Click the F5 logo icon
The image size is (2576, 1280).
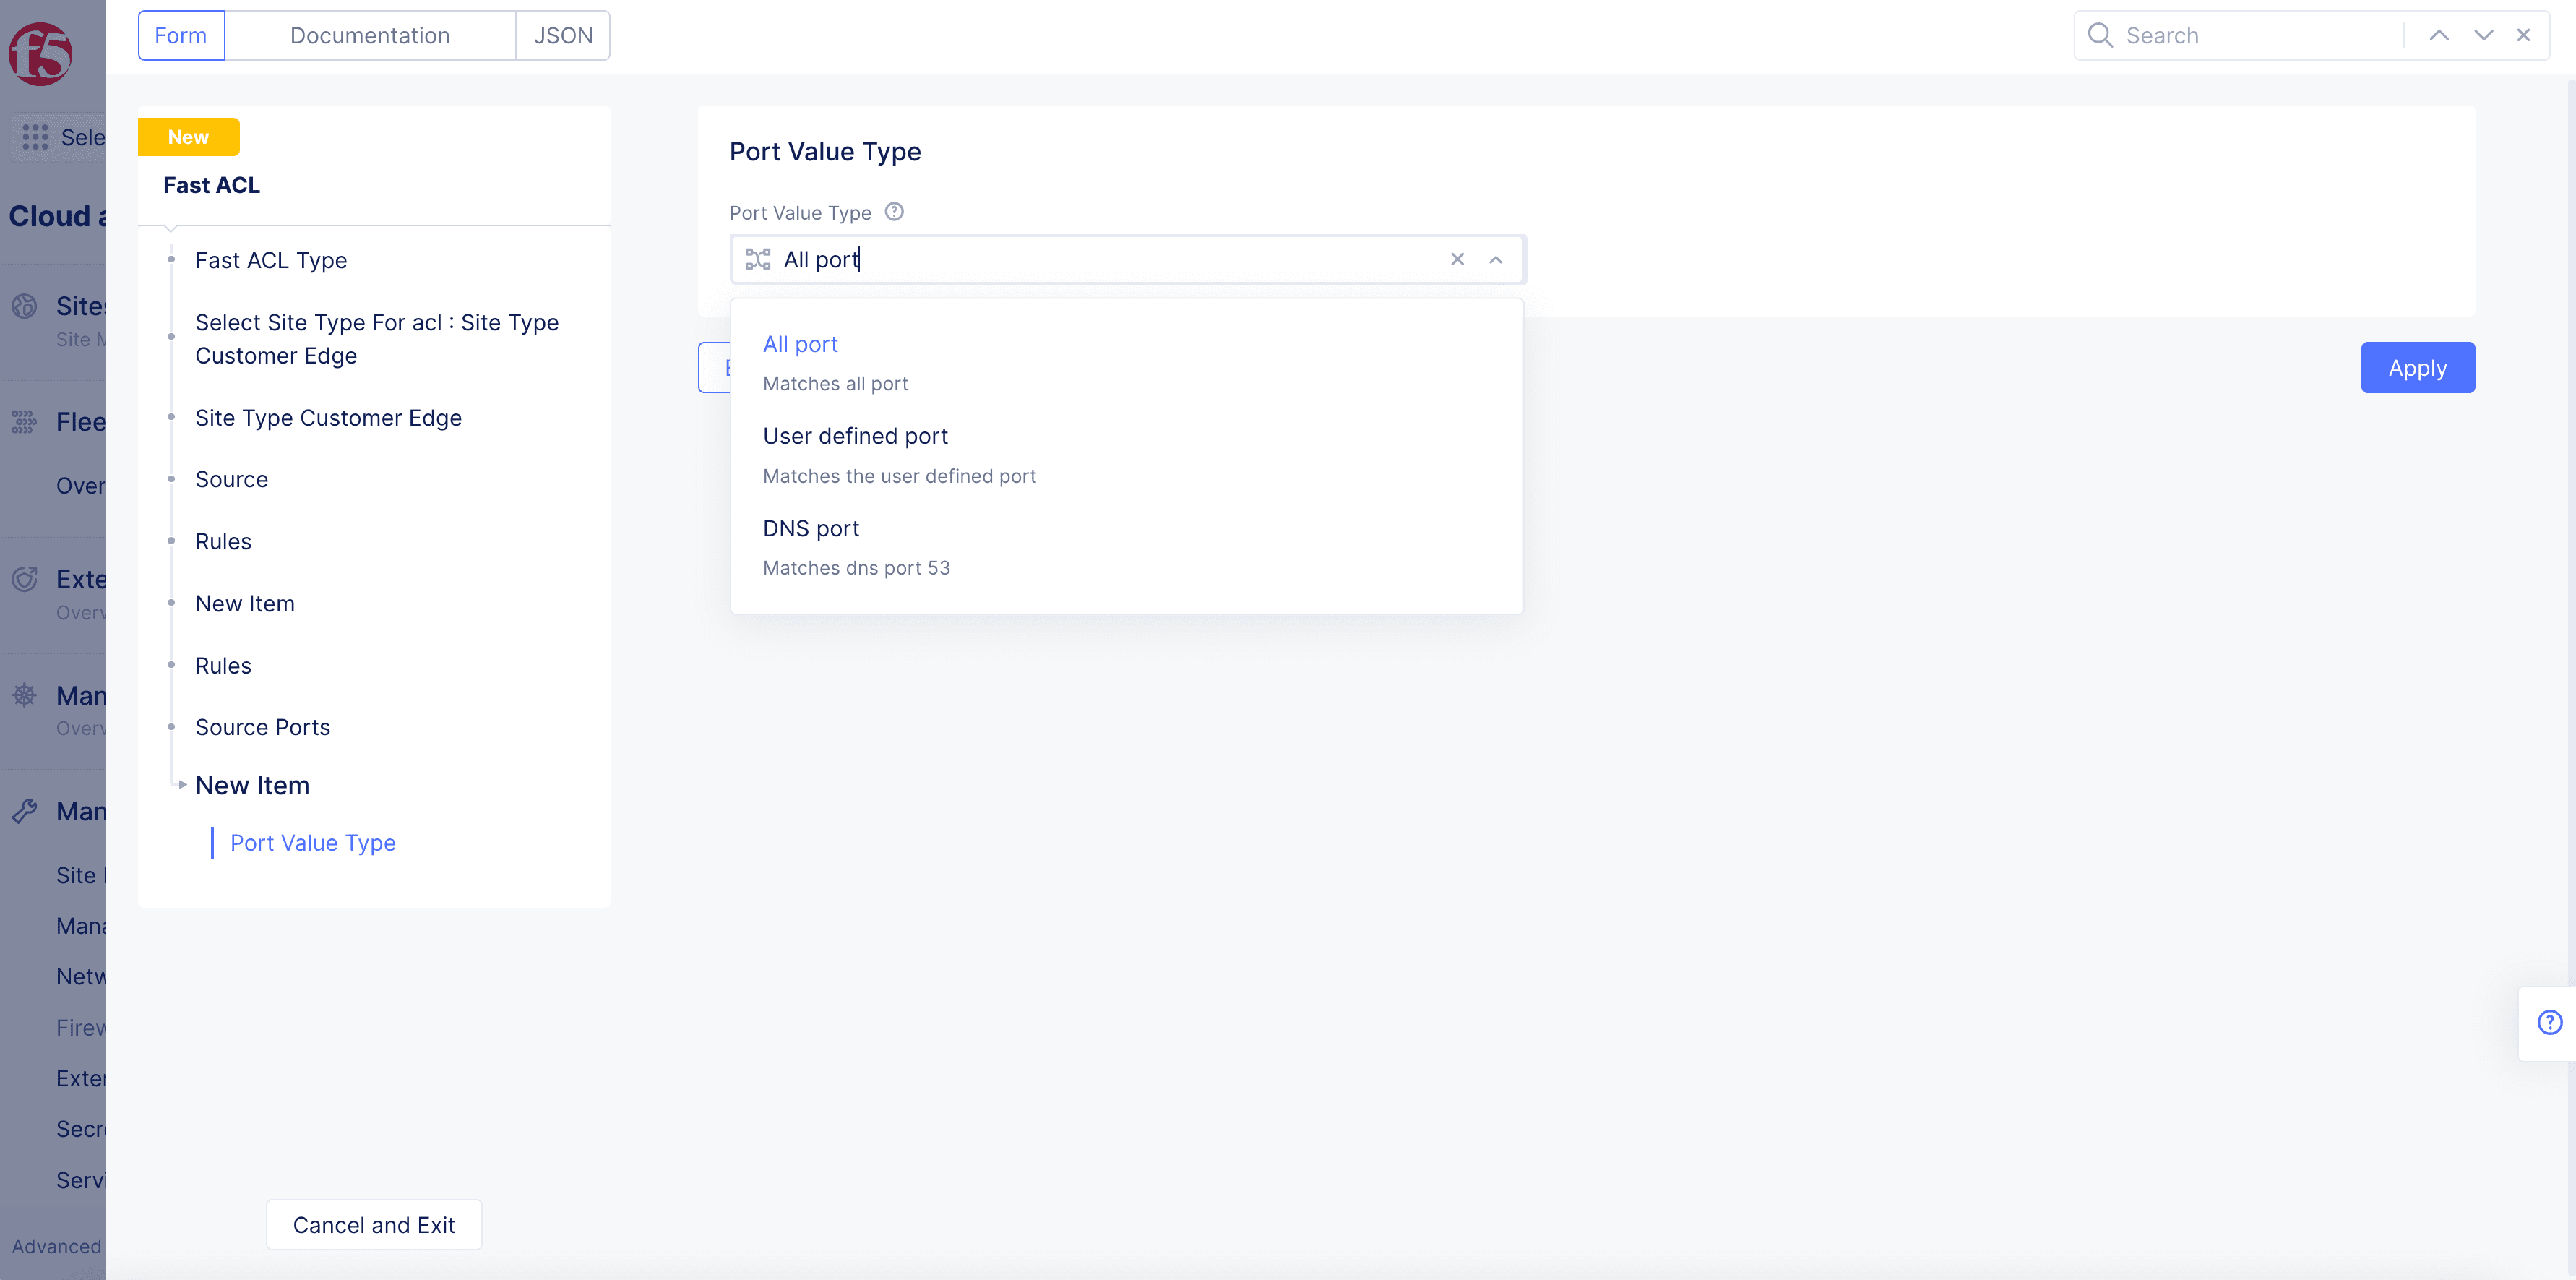click(40, 54)
